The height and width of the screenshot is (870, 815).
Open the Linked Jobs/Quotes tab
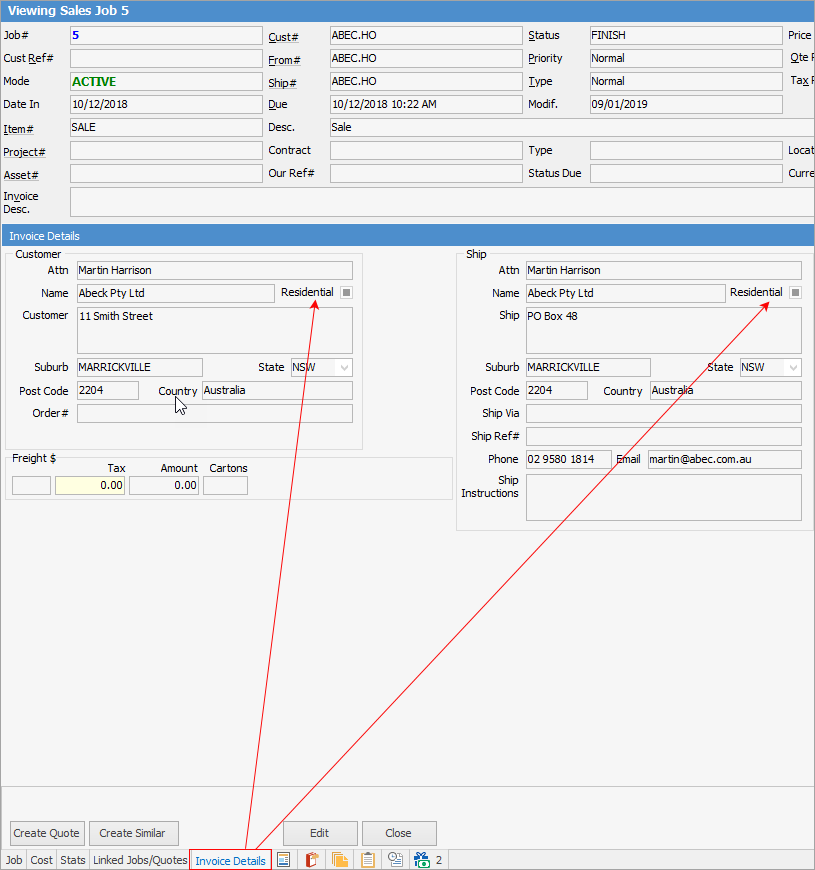coord(140,860)
